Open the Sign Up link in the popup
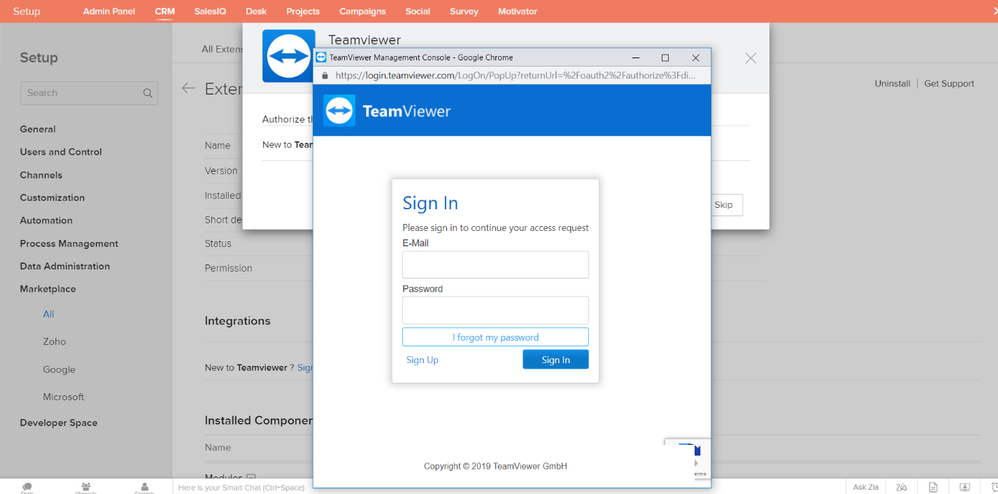 [x=423, y=360]
